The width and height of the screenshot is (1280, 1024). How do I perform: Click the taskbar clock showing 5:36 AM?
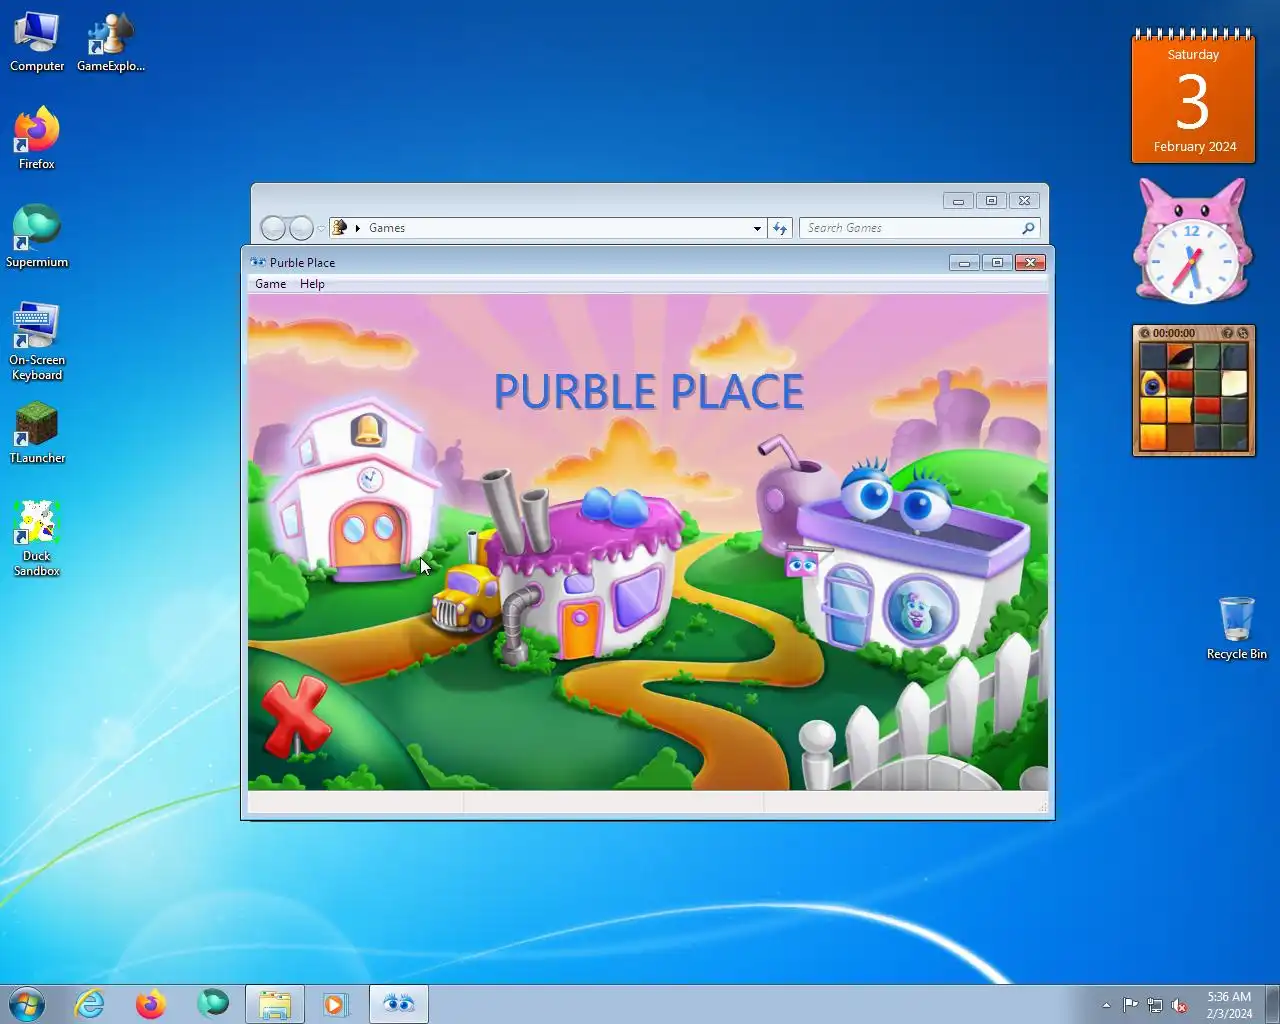pyautogui.click(x=1229, y=1005)
